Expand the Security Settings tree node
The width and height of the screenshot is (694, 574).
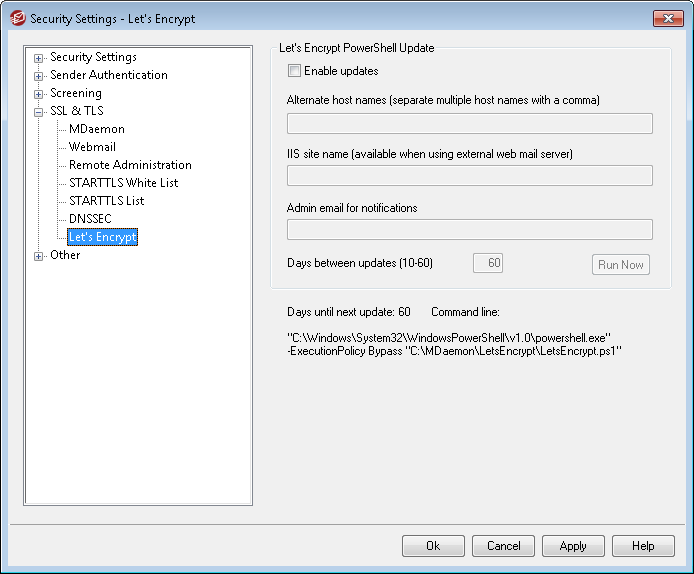click(39, 58)
